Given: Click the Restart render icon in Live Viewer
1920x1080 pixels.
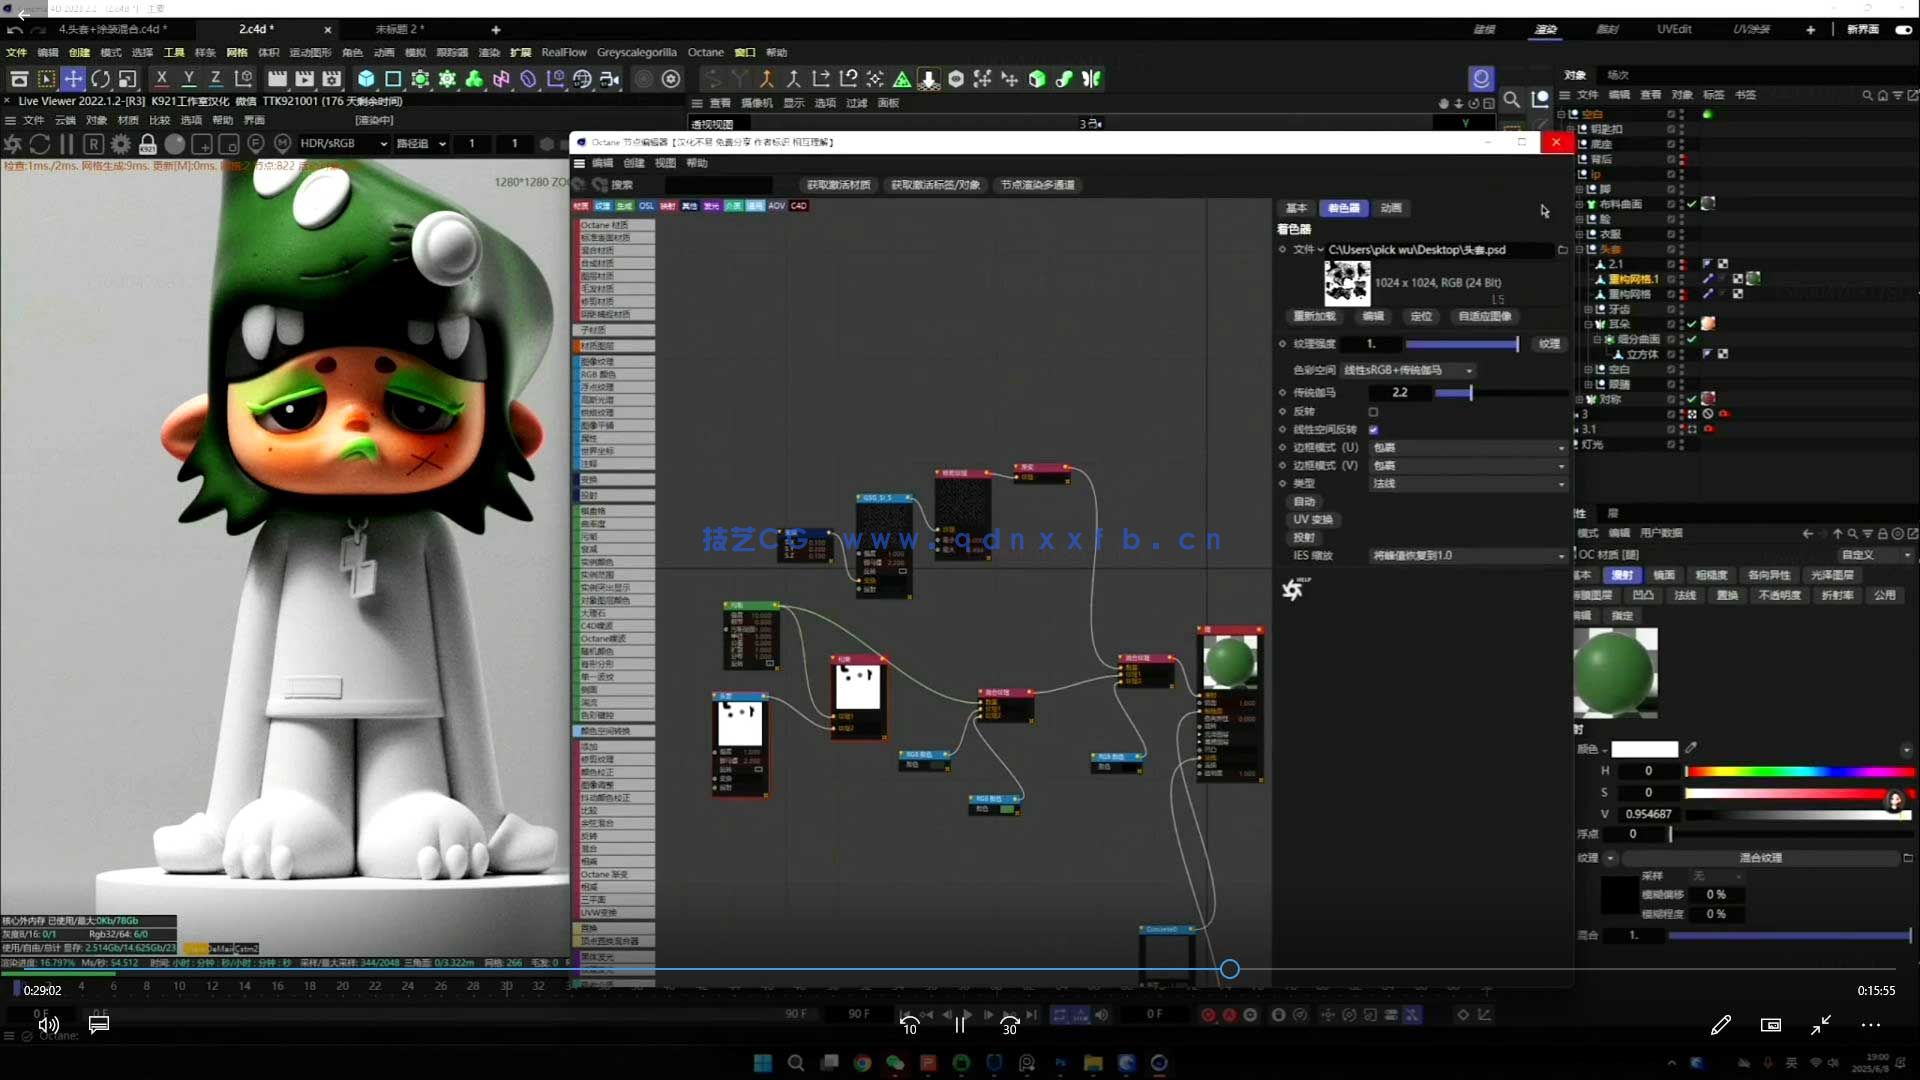Looking at the screenshot, I should tap(40, 144).
